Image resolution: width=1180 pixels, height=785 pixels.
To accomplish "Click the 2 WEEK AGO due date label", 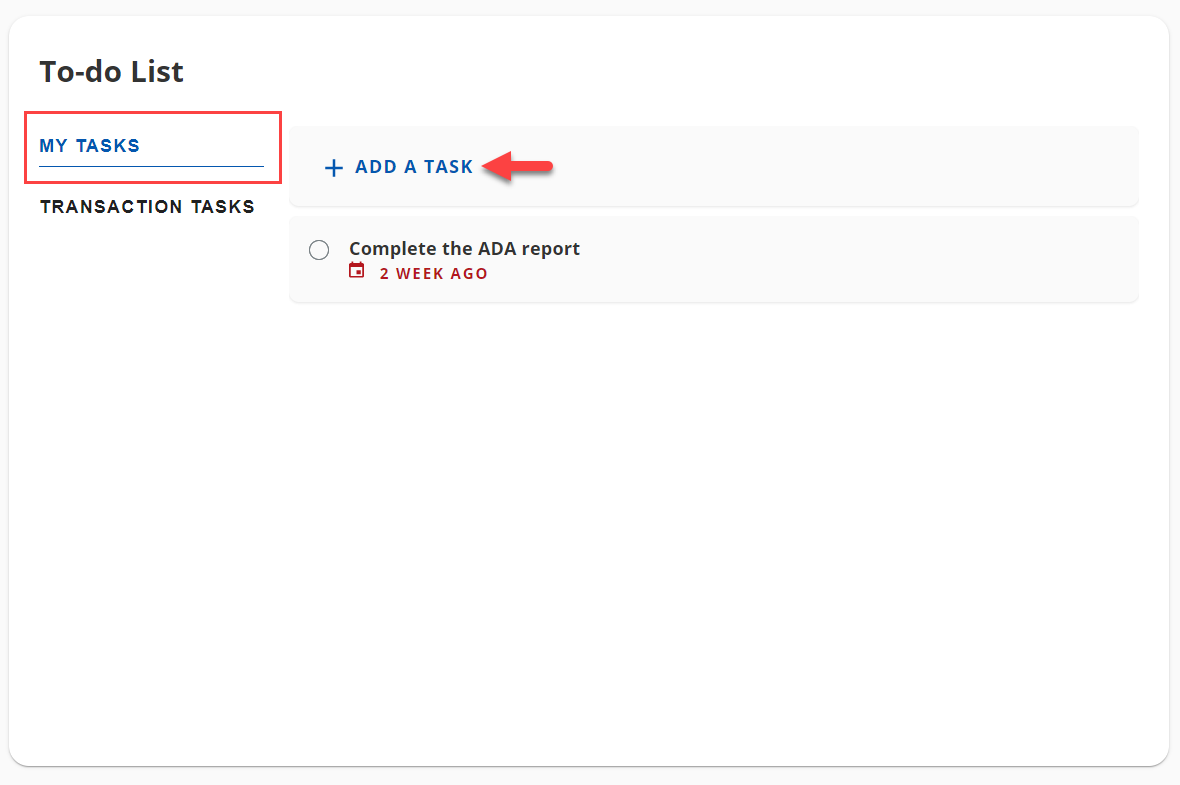I will pyautogui.click(x=433, y=272).
